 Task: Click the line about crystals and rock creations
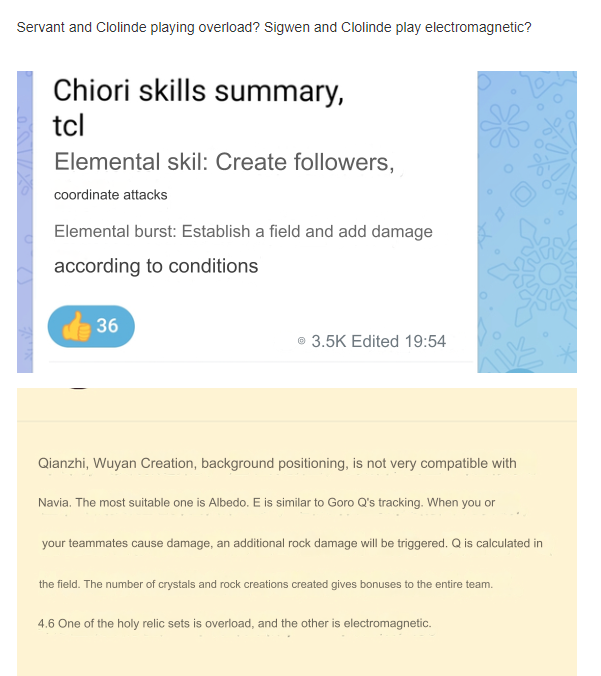[x=266, y=585]
